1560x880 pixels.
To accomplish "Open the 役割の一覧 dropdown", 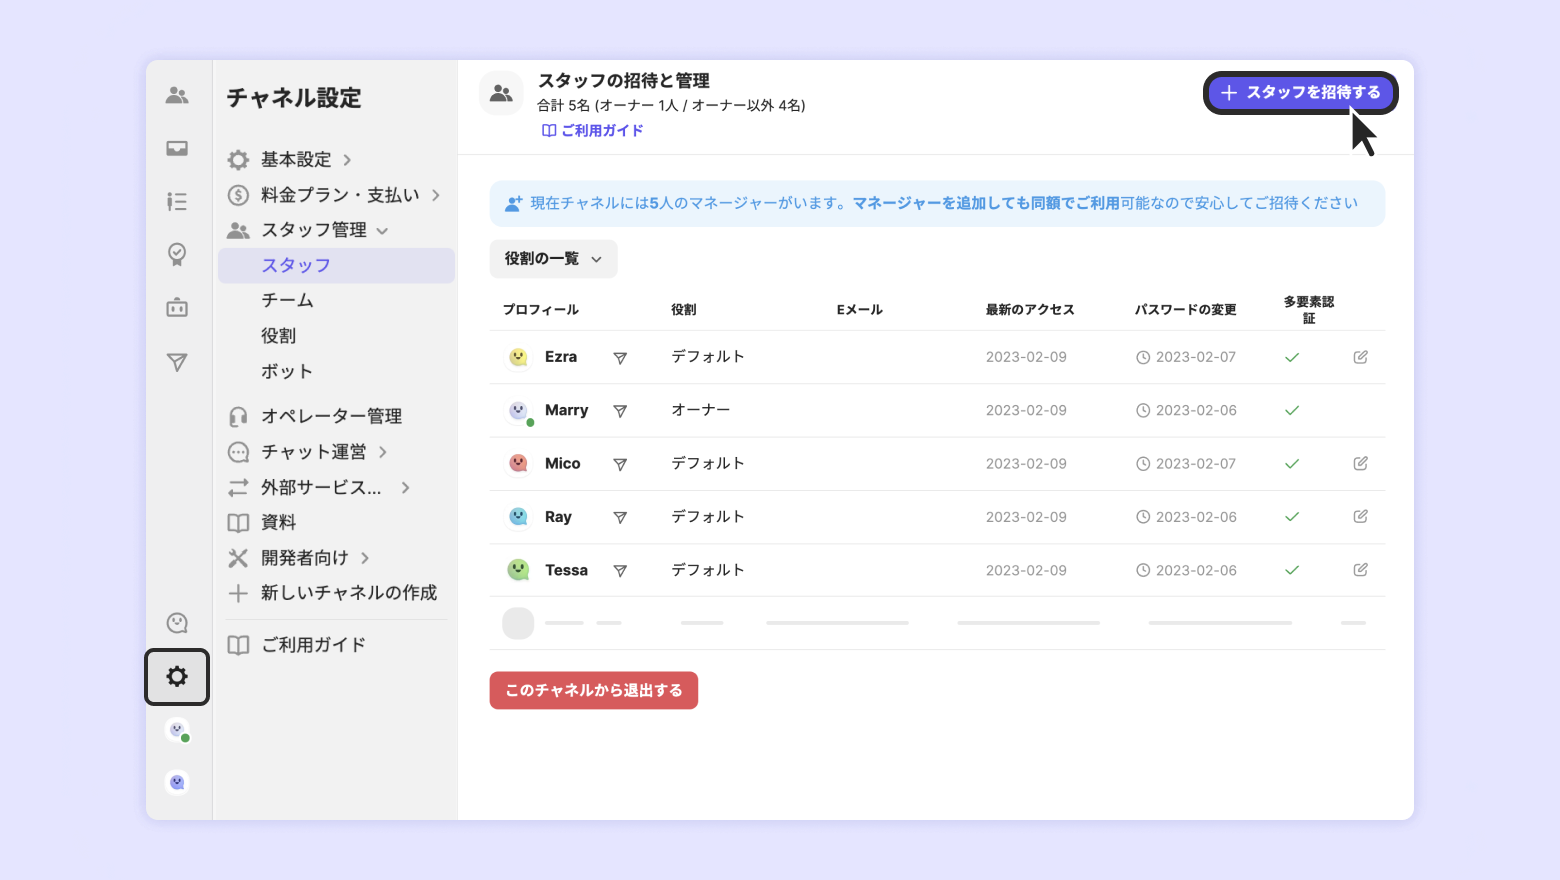I will (553, 259).
